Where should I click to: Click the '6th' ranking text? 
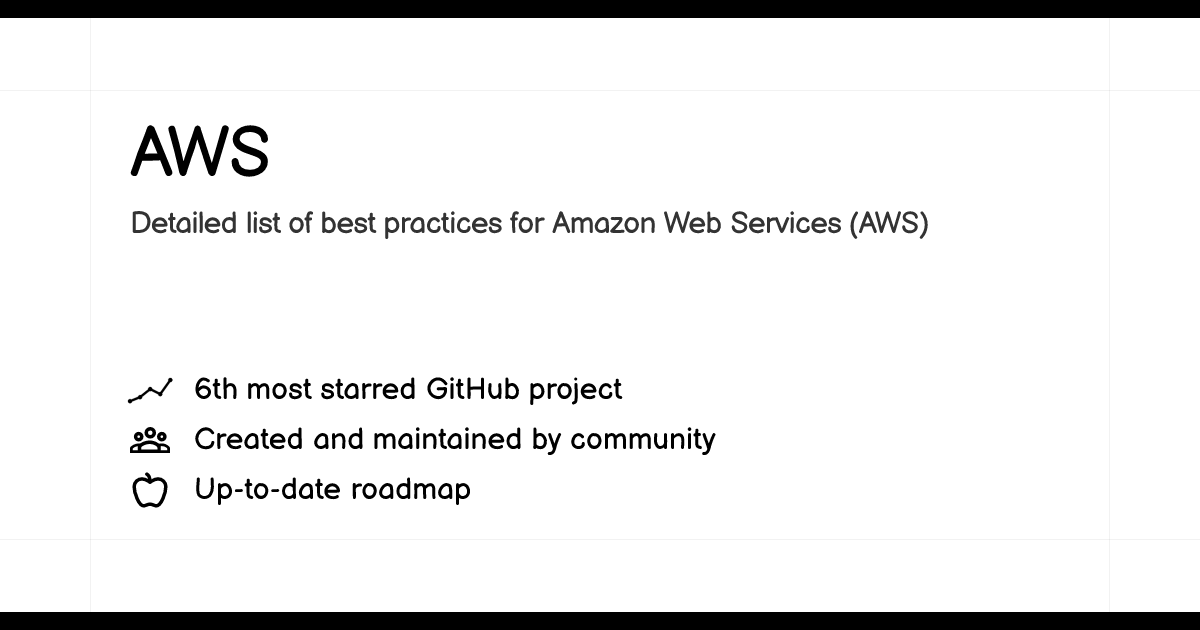pos(216,389)
